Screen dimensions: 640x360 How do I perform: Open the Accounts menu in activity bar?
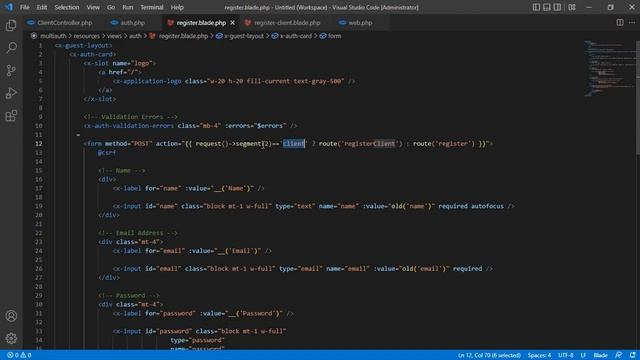11,316
